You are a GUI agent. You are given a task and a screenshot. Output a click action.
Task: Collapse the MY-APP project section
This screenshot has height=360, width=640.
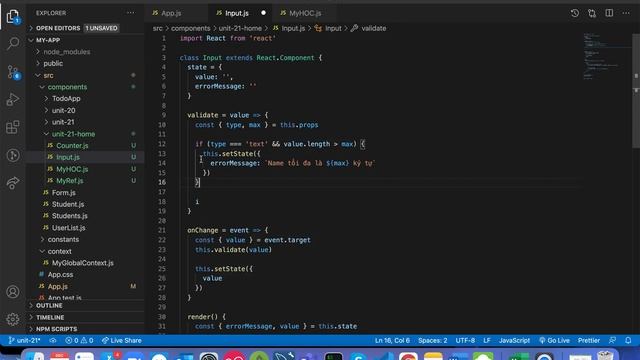pyautogui.click(x=86, y=40)
